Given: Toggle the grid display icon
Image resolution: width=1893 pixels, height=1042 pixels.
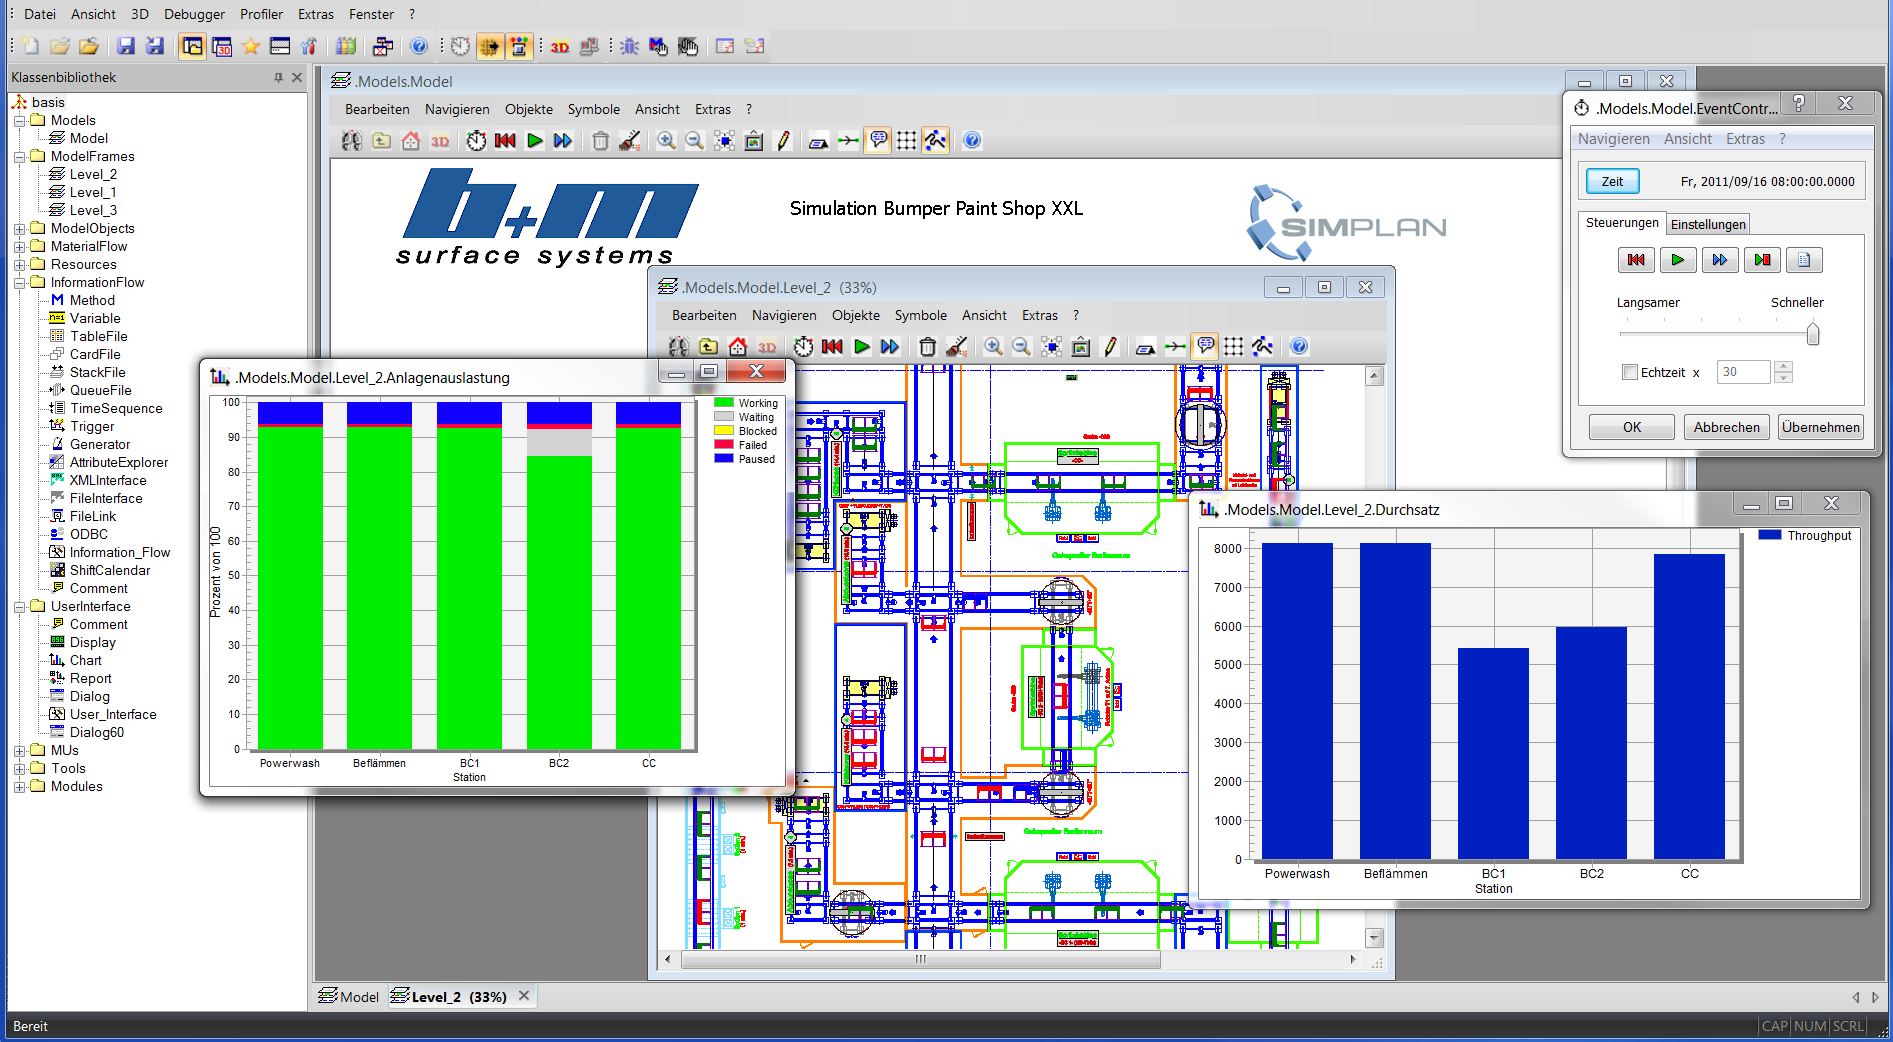Looking at the screenshot, I should [907, 141].
